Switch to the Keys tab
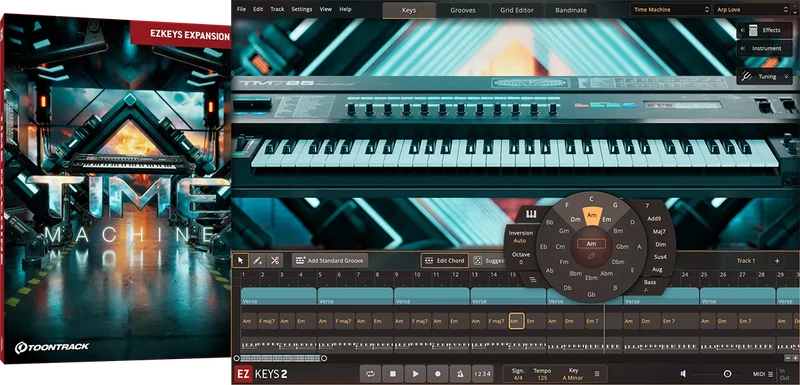800x385 pixels. click(409, 10)
